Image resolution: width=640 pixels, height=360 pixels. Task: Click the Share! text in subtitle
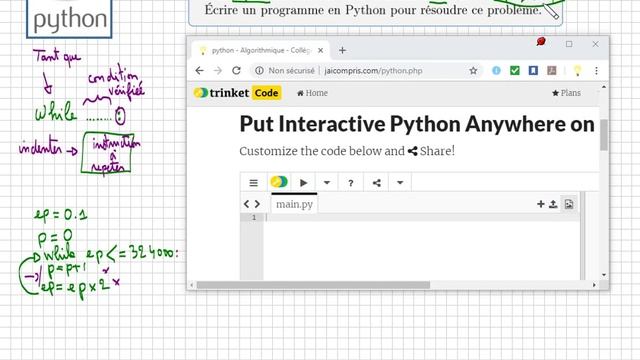(437, 151)
